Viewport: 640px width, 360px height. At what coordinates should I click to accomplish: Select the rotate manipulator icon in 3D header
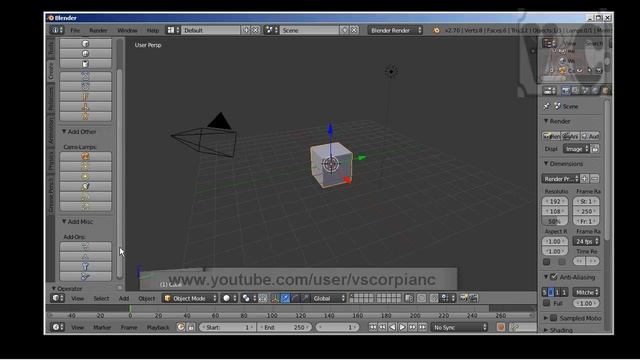pos(295,298)
